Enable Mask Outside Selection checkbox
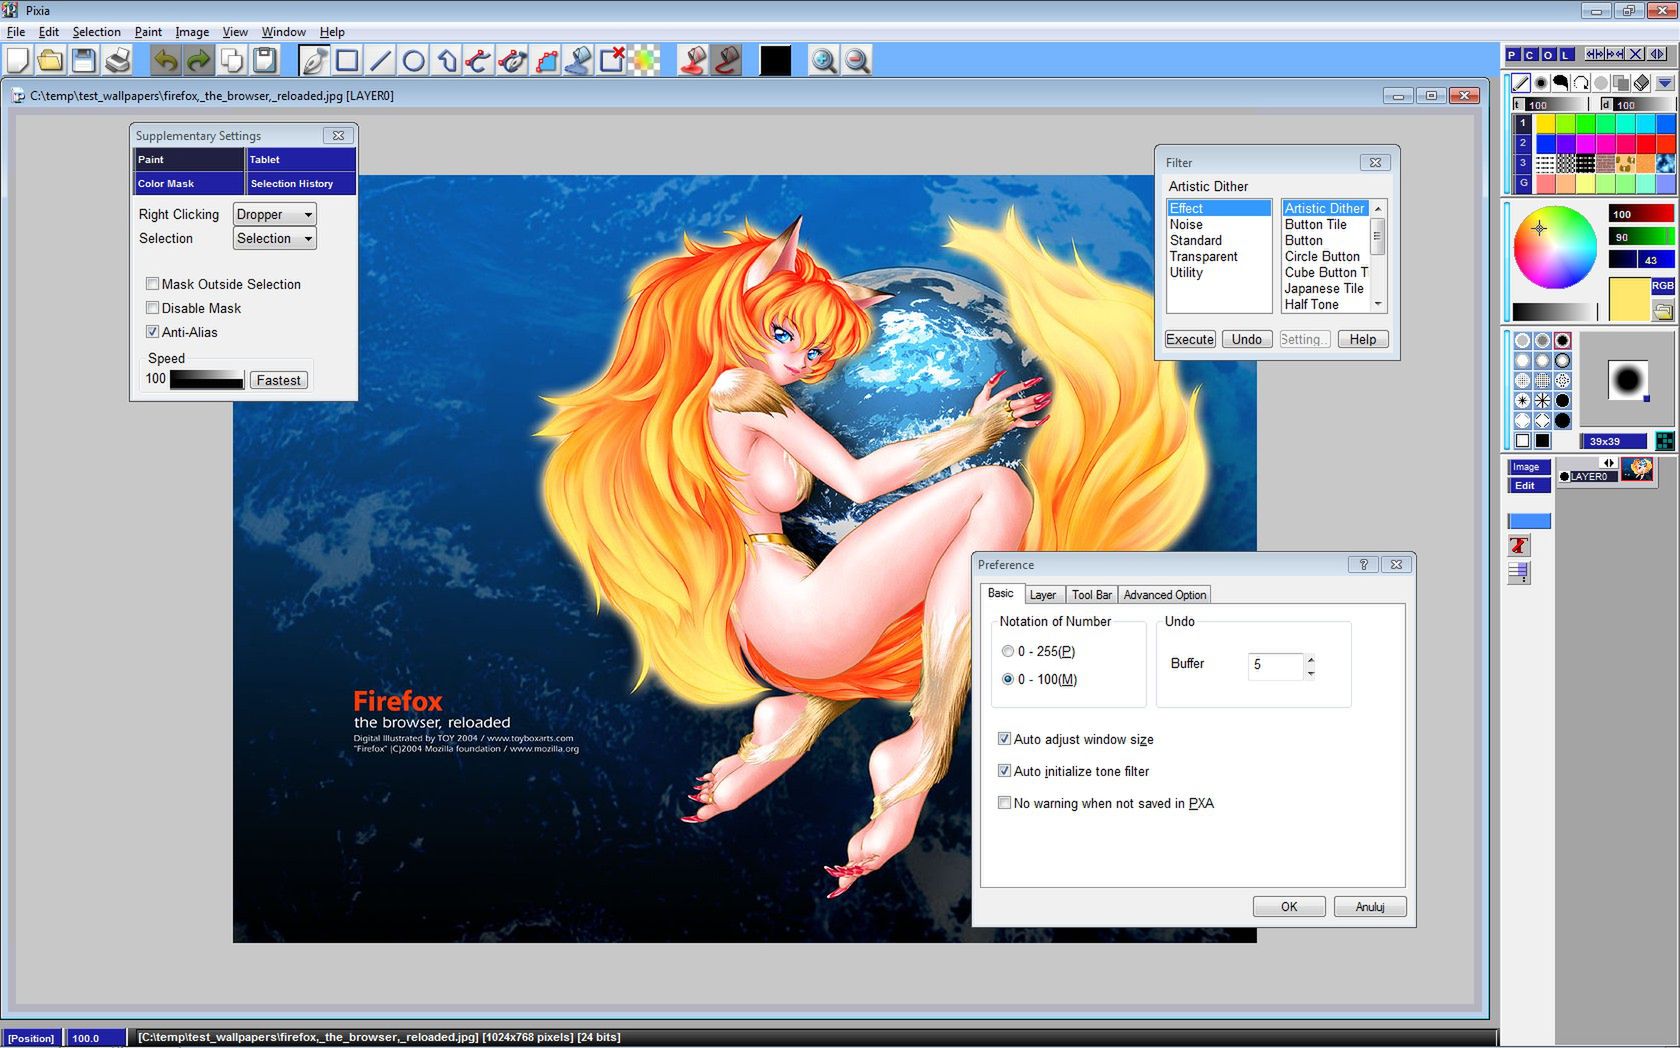1680x1048 pixels. tap(153, 284)
